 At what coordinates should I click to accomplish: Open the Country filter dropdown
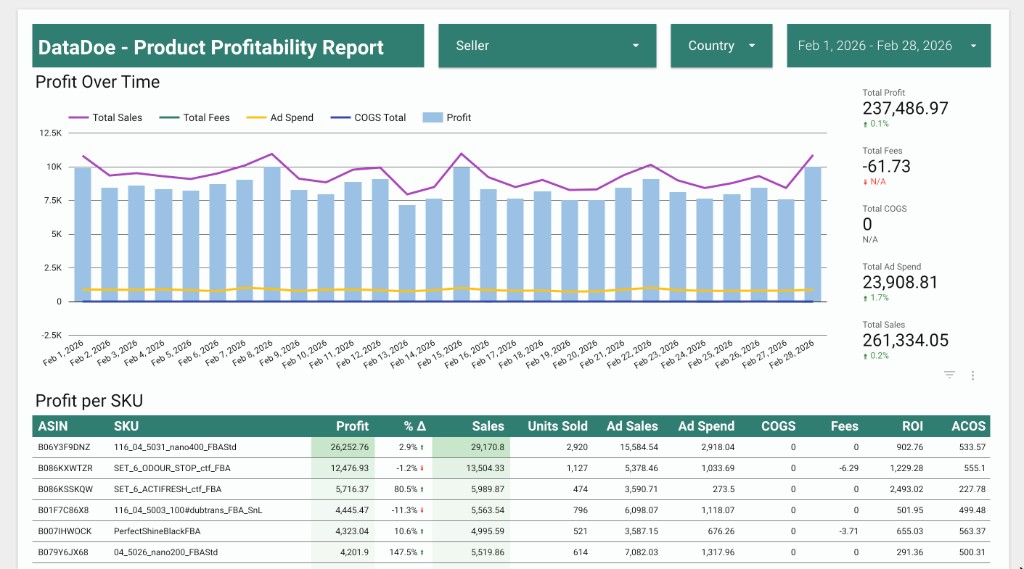click(x=721, y=46)
